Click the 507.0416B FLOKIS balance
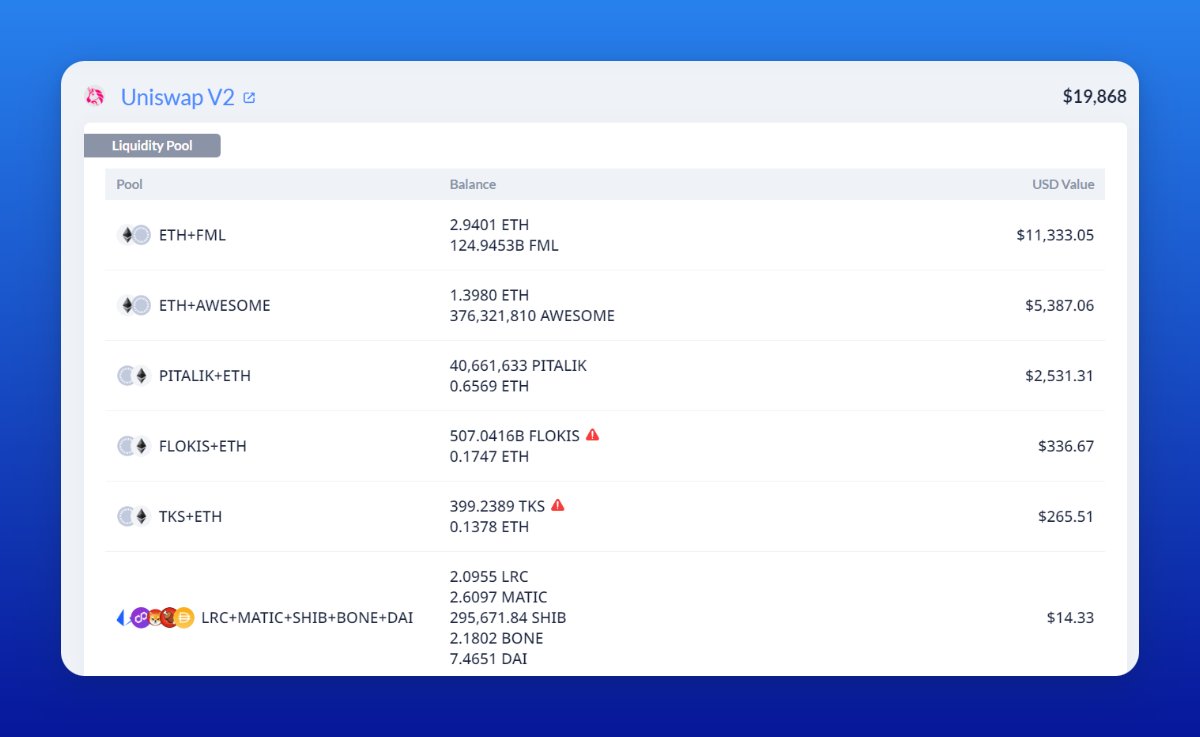1200x737 pixels. coord(514,436)
